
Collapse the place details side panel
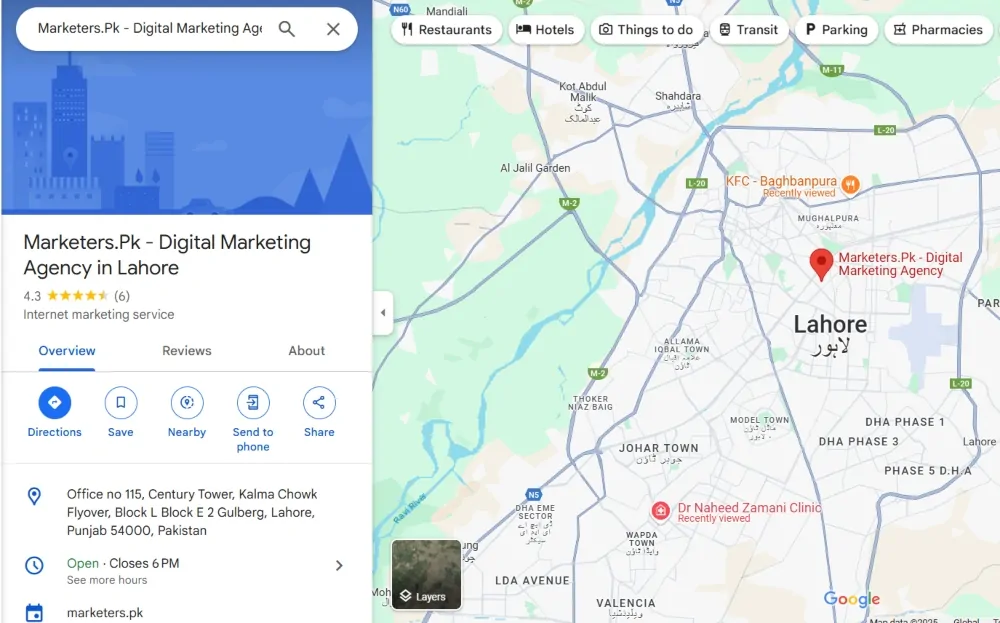click(x=383, y=313)
